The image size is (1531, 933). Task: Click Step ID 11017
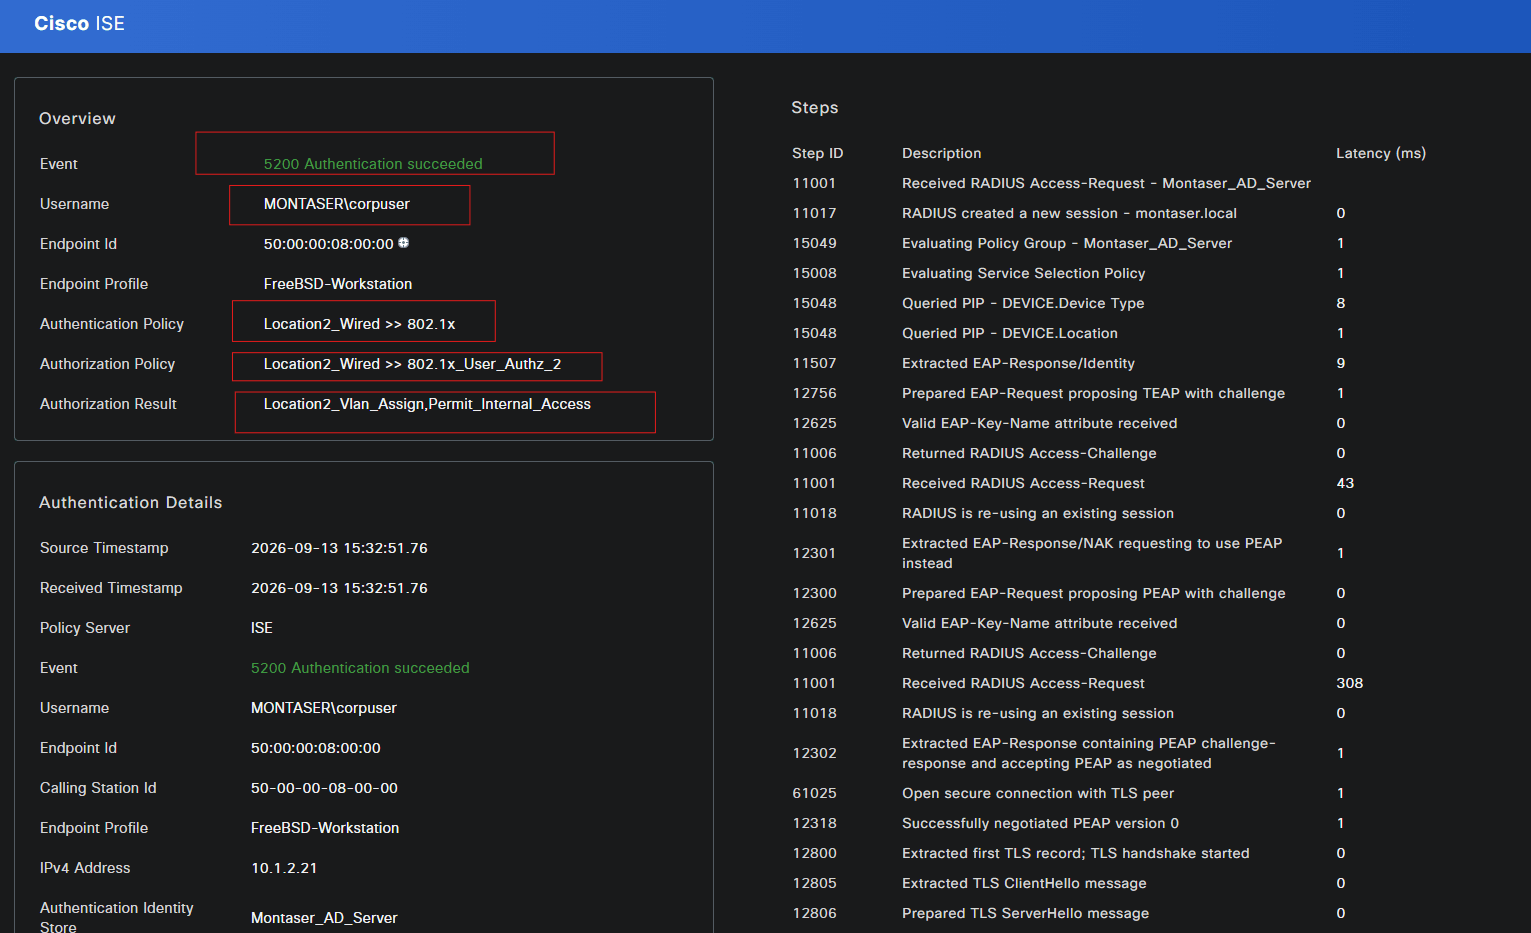click(814, 213)
